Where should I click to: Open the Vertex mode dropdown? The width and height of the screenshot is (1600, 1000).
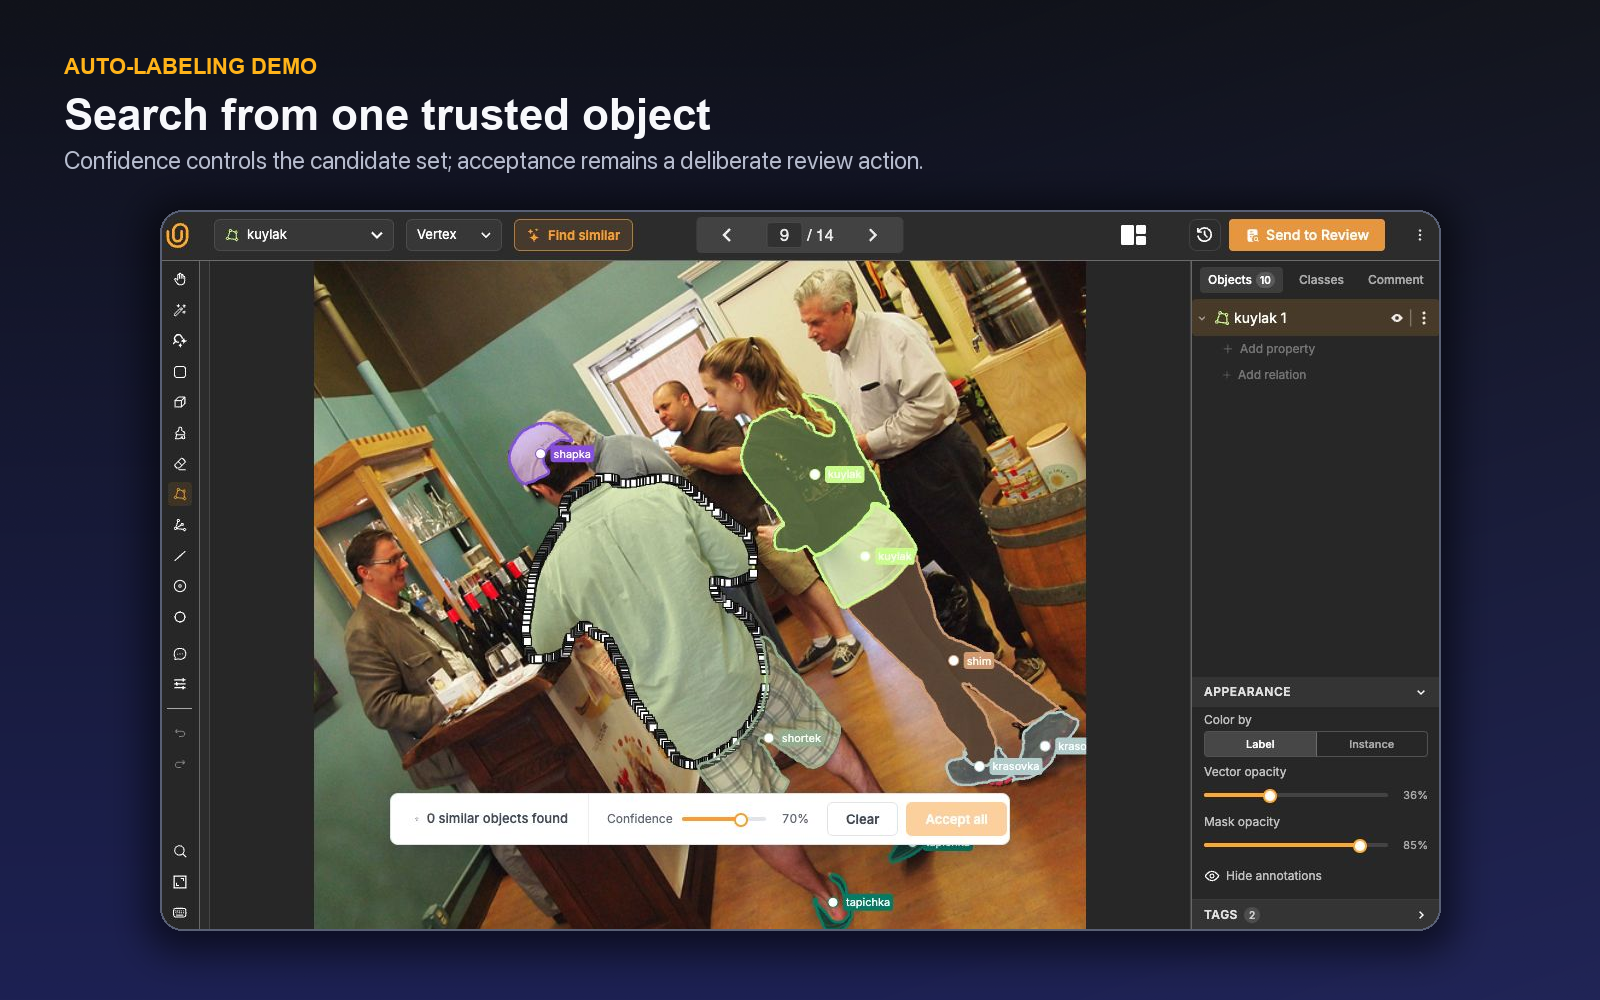tap(453, 235)
